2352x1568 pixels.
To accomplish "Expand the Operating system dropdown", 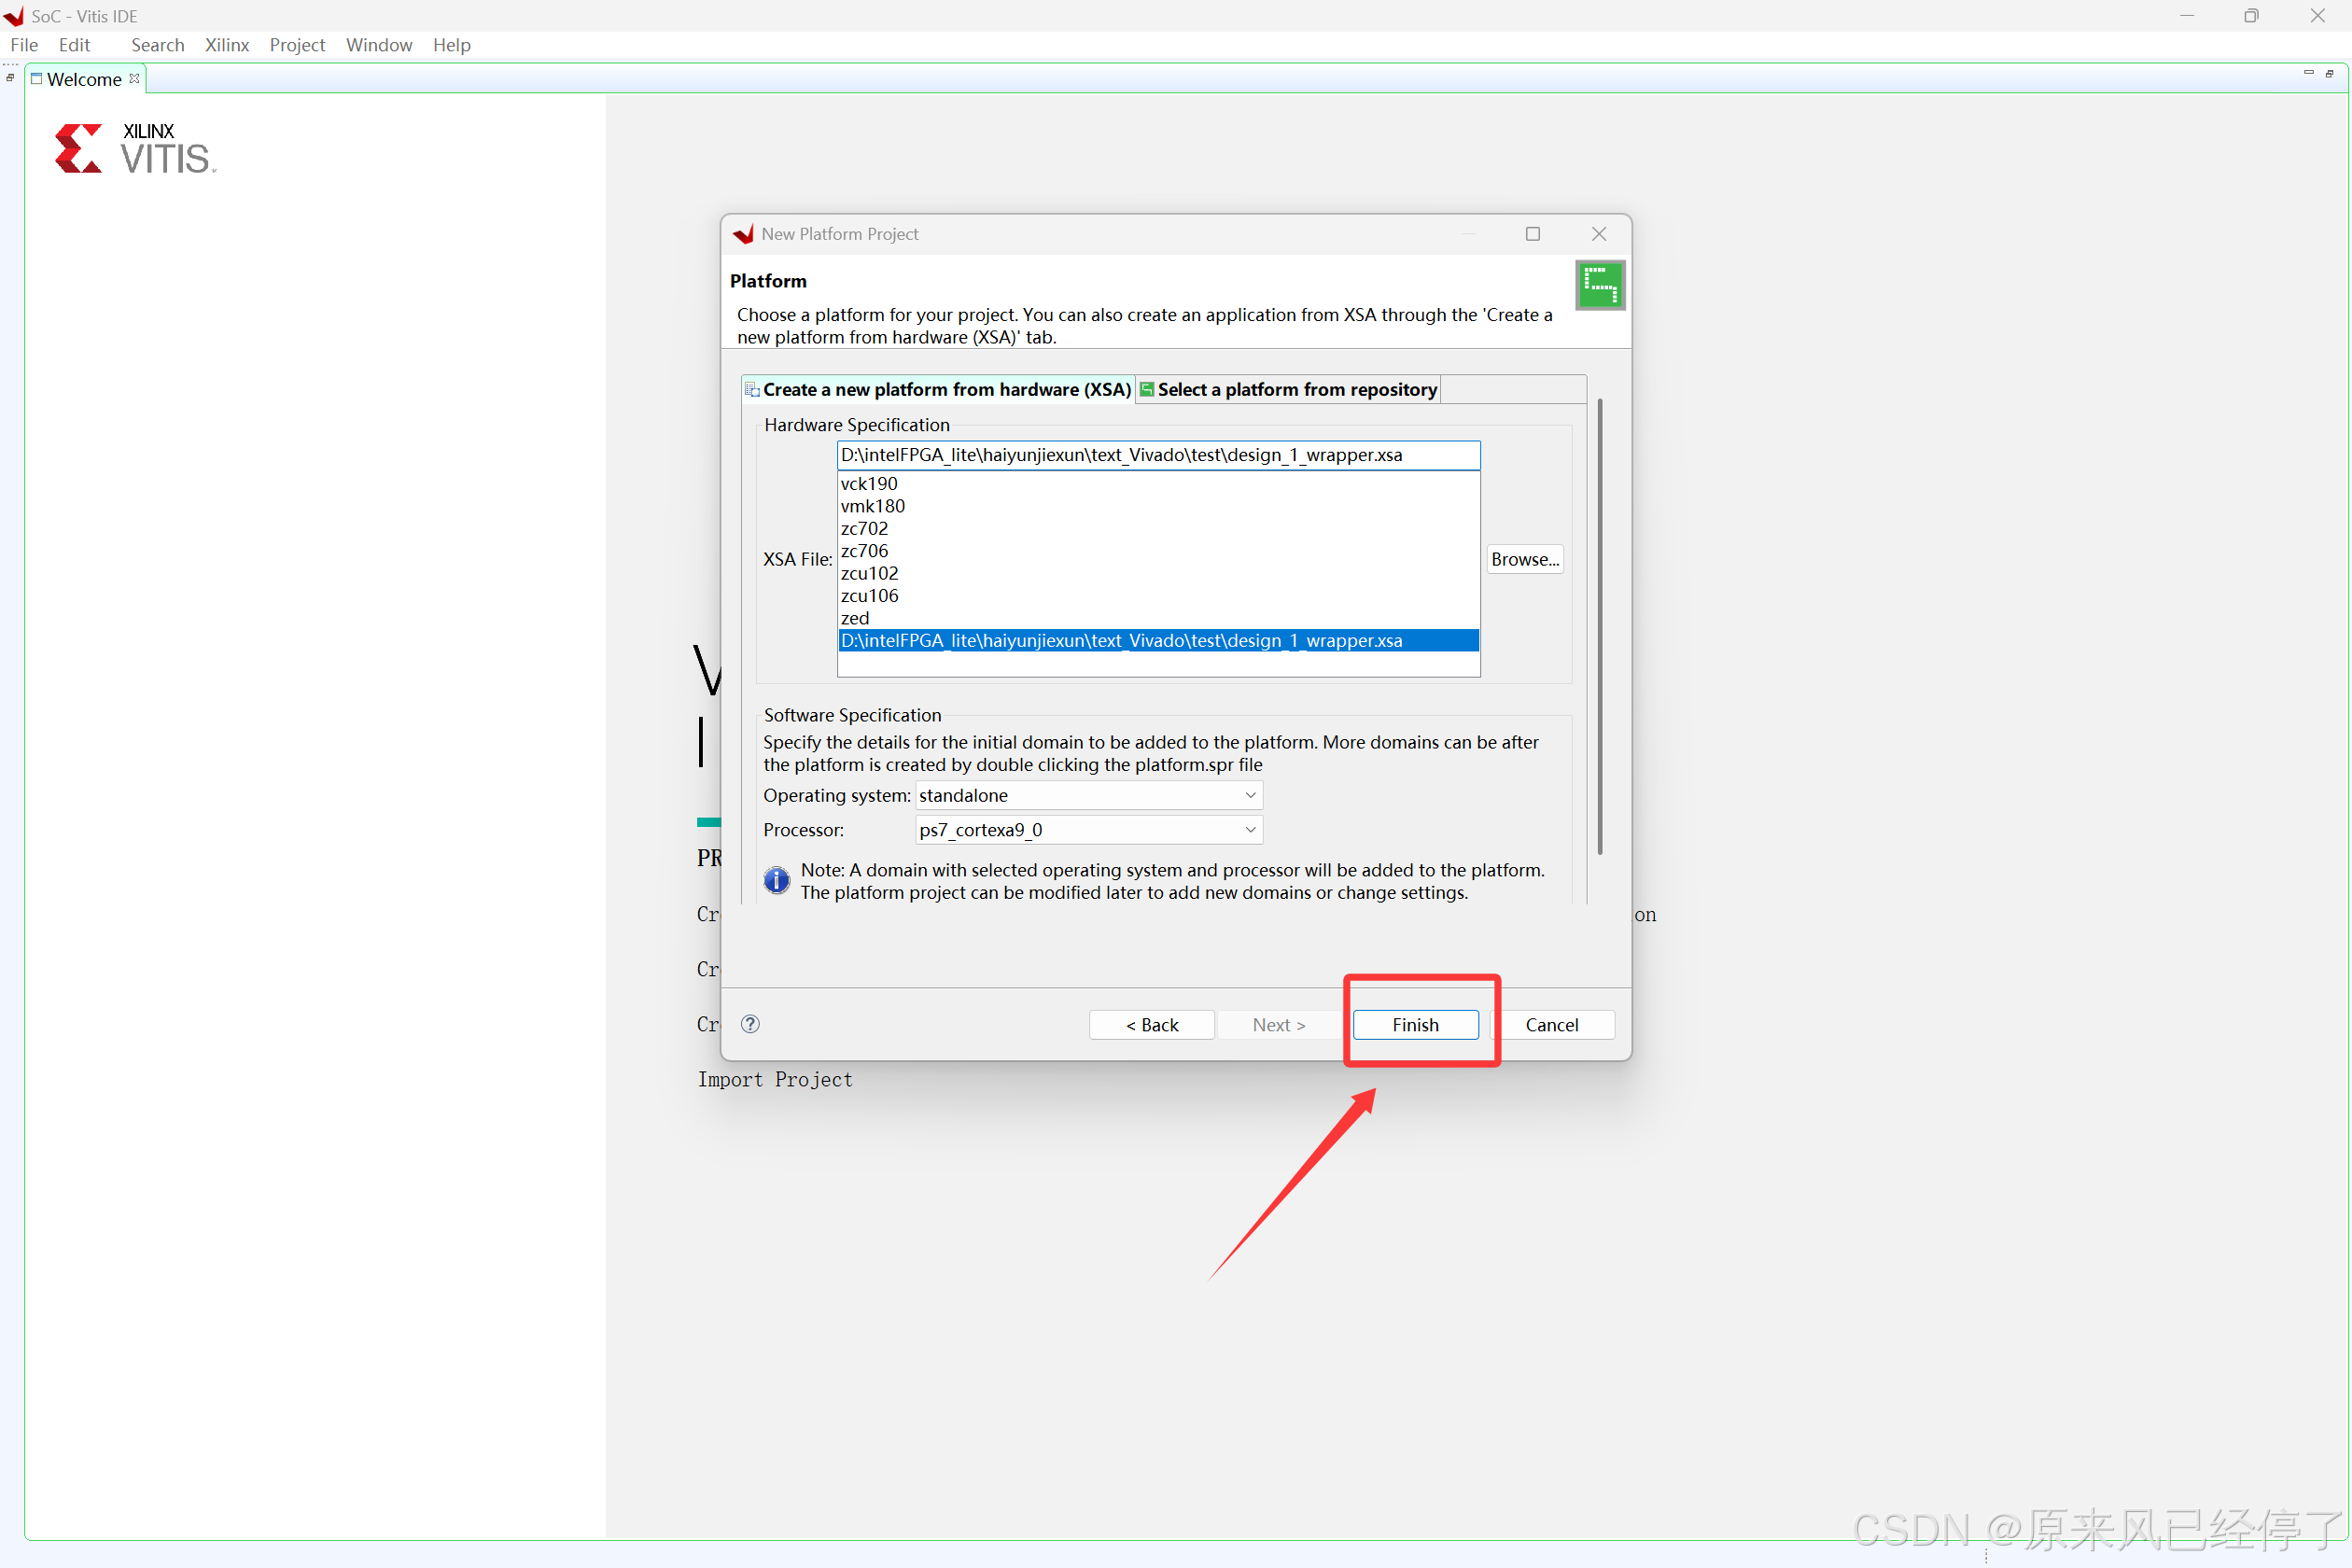I will pos(1249,795).
